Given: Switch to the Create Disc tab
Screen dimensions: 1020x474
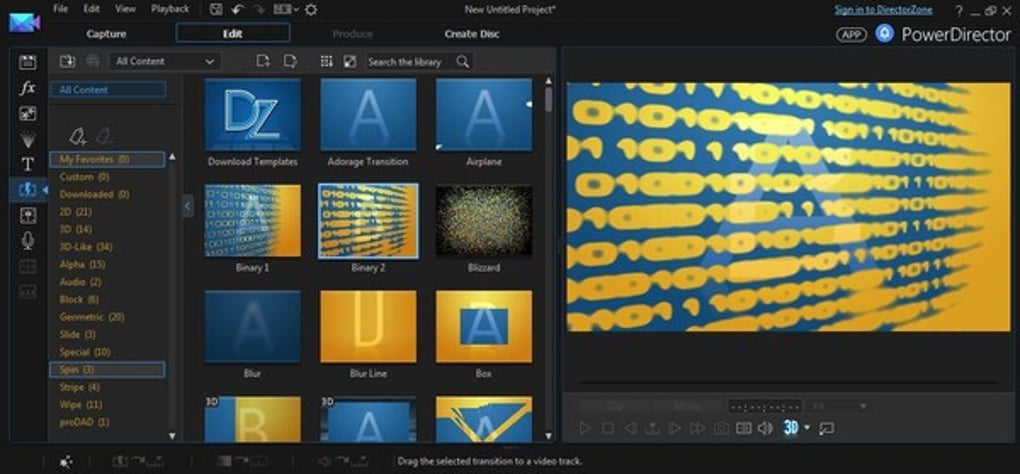Looking at the screenshot, I should tap(472, 34).
